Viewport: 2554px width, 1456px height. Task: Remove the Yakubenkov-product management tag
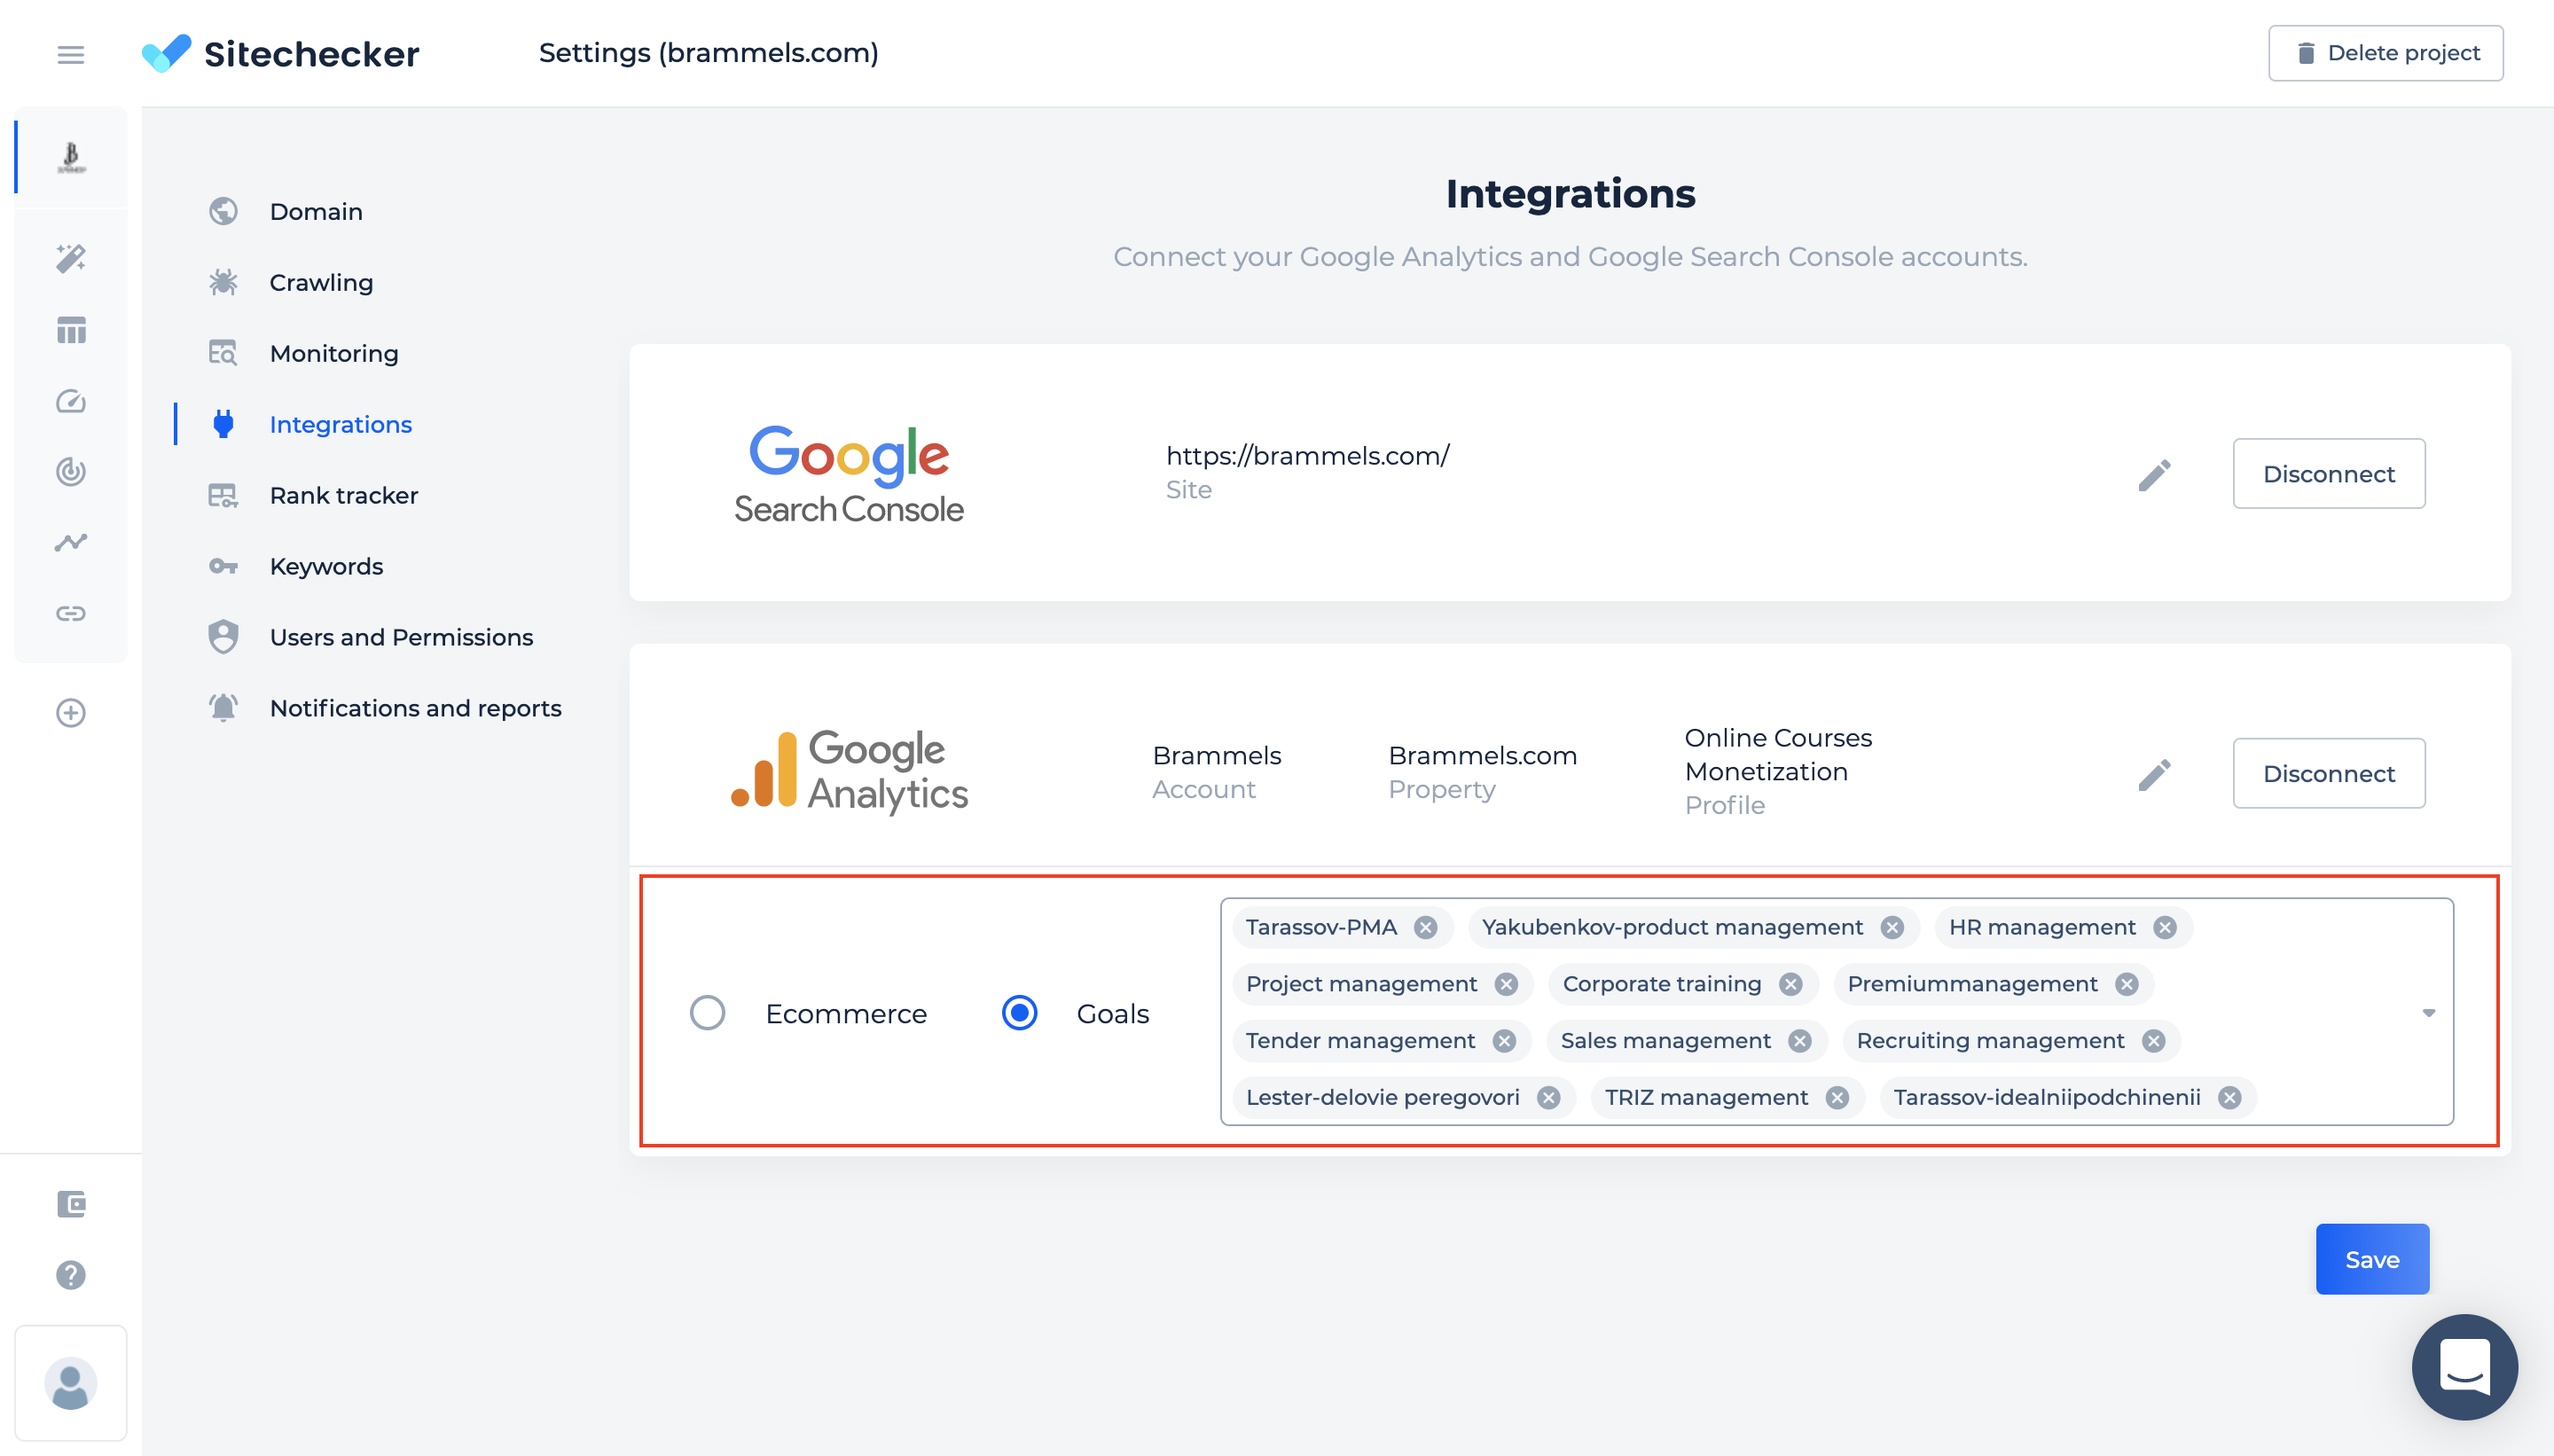(1891, 928)
